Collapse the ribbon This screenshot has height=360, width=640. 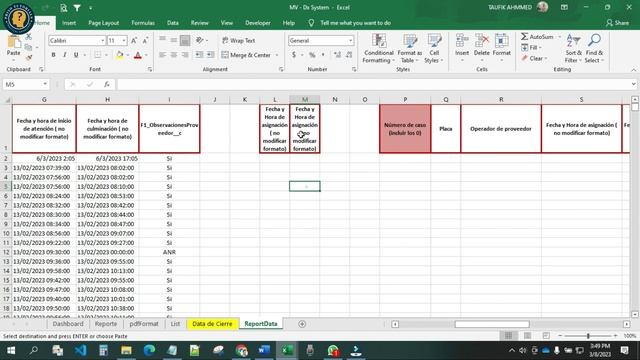633,70
